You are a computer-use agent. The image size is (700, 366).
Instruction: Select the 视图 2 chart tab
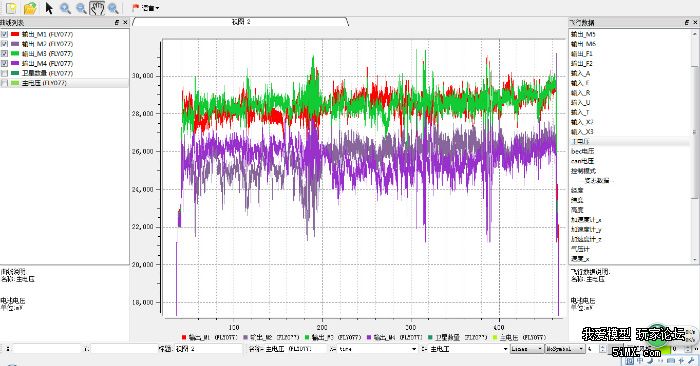click(241, 21)
